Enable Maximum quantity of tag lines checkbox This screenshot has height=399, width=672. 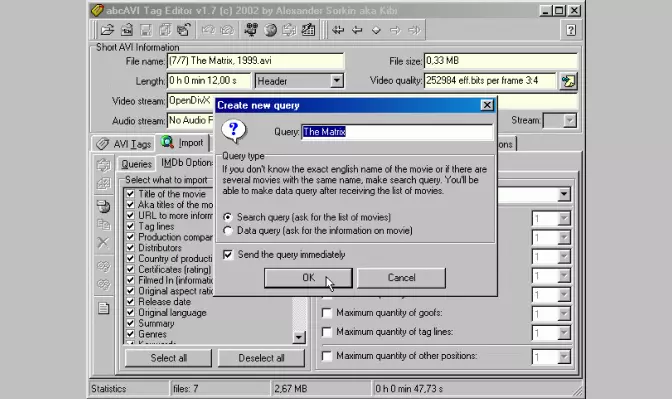pyautogui.click(x=327, y=332)
